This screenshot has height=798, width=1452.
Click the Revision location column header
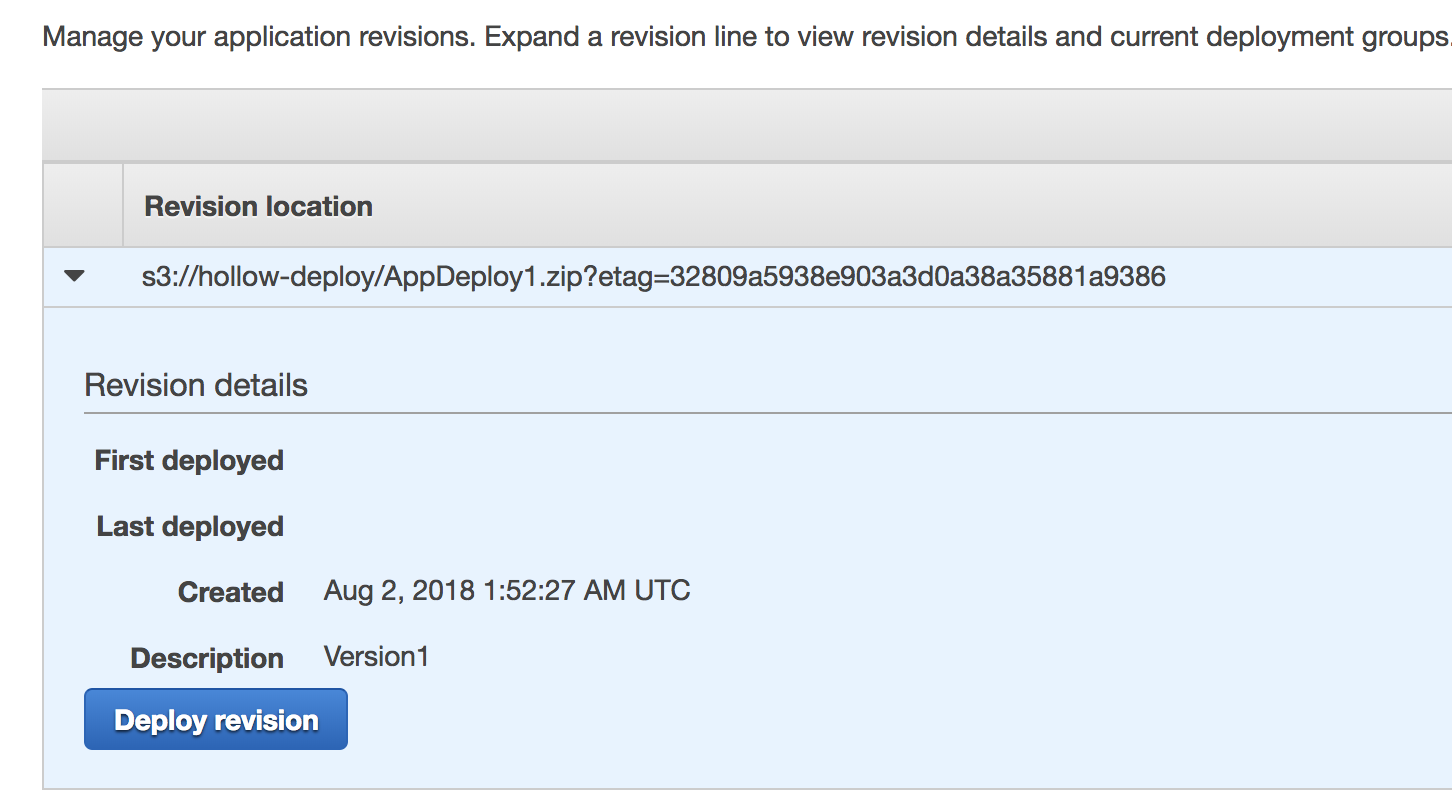tap(258, 206)
